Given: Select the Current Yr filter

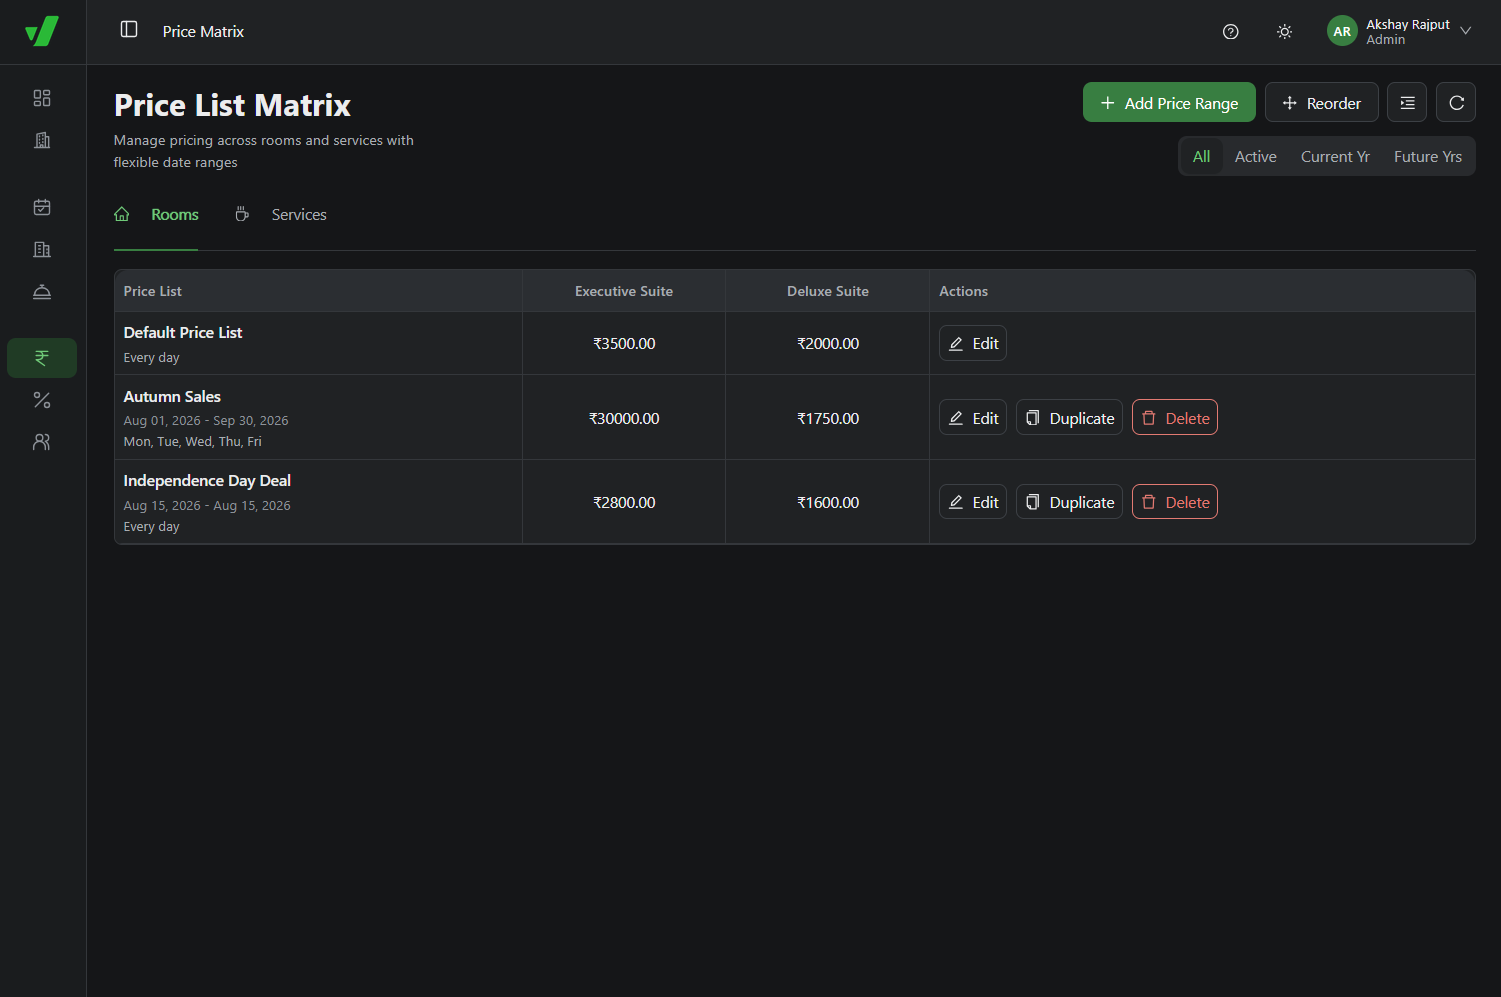Looking at the screenshot, I should coord(1335,157).
